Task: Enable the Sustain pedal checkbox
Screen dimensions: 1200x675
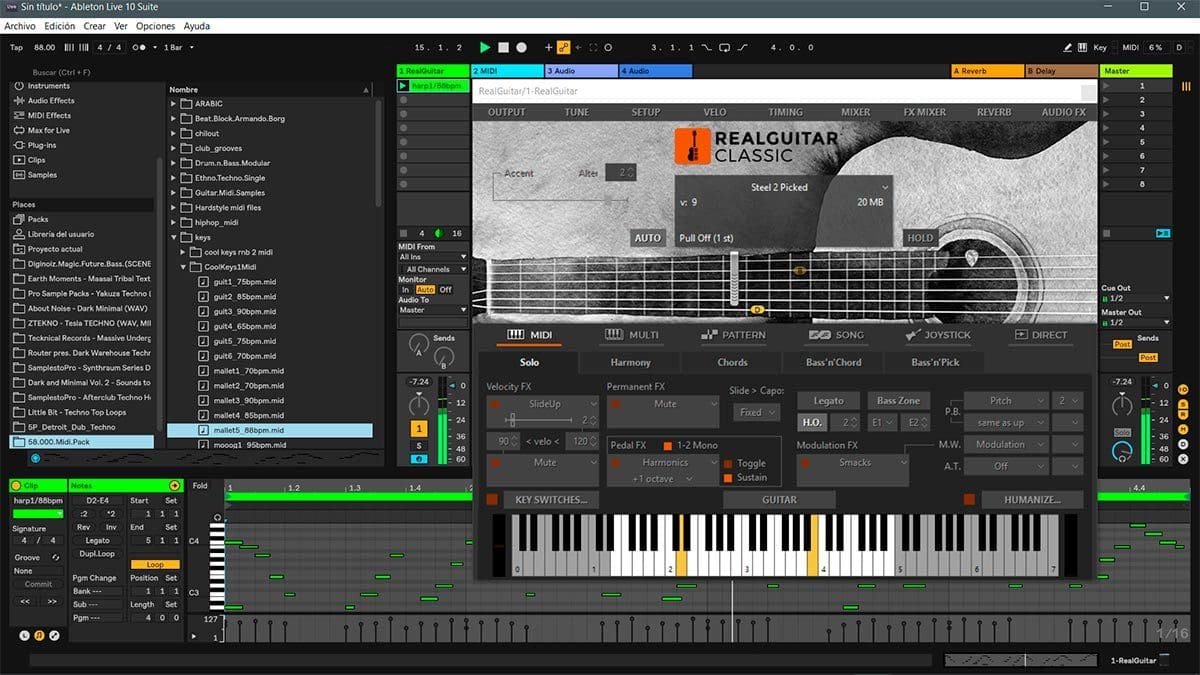Action: (x=728, y=478)
